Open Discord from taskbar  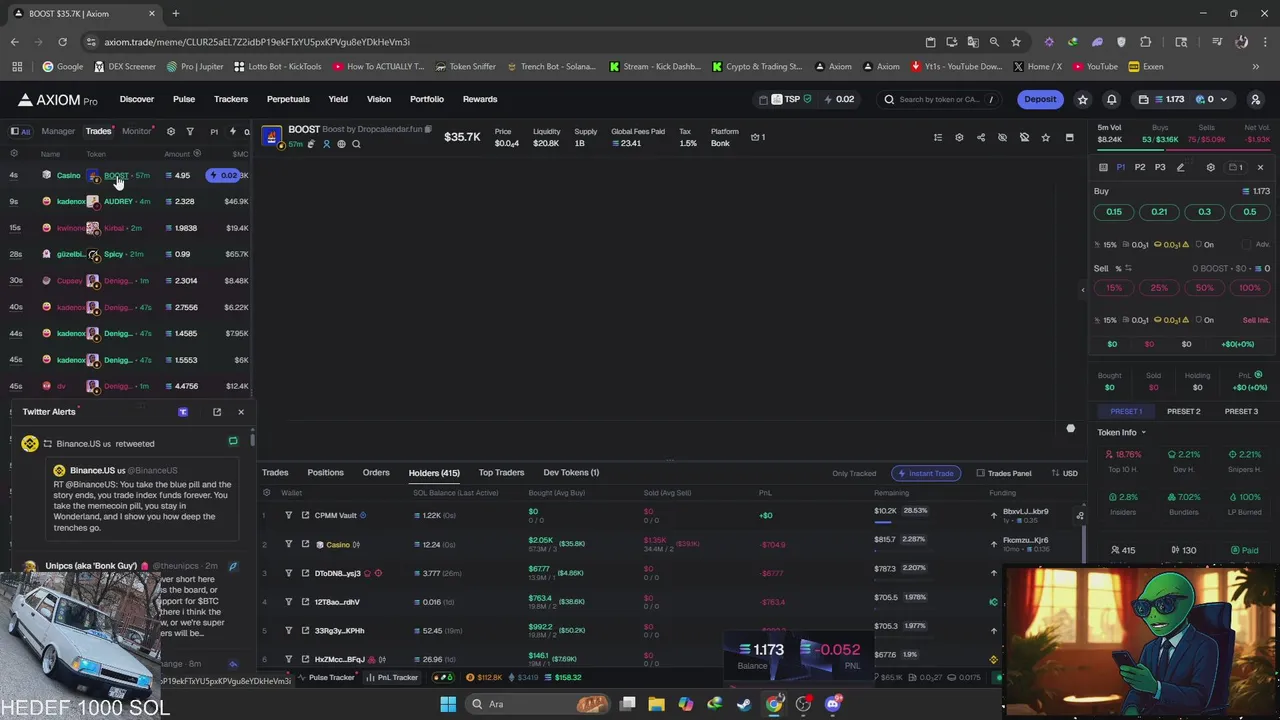832,704
